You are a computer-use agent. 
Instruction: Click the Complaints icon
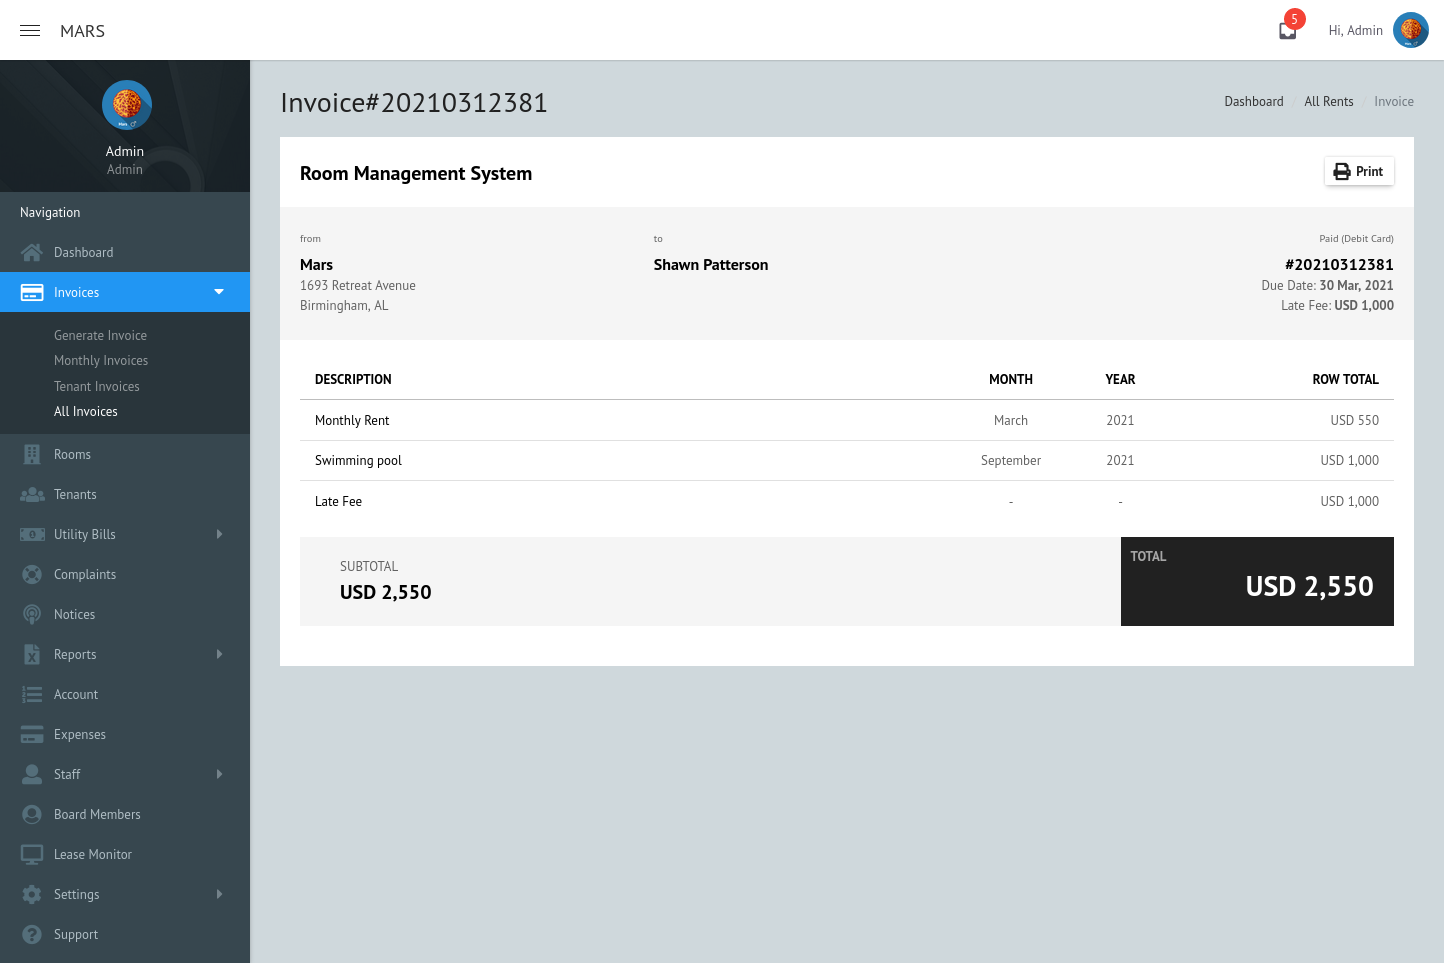[x=32, y=574]
